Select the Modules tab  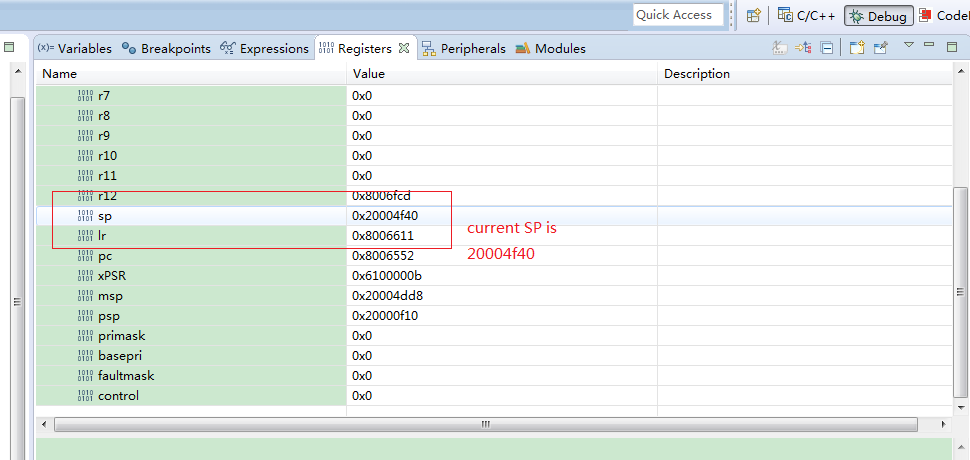click(x=551, y=48)
